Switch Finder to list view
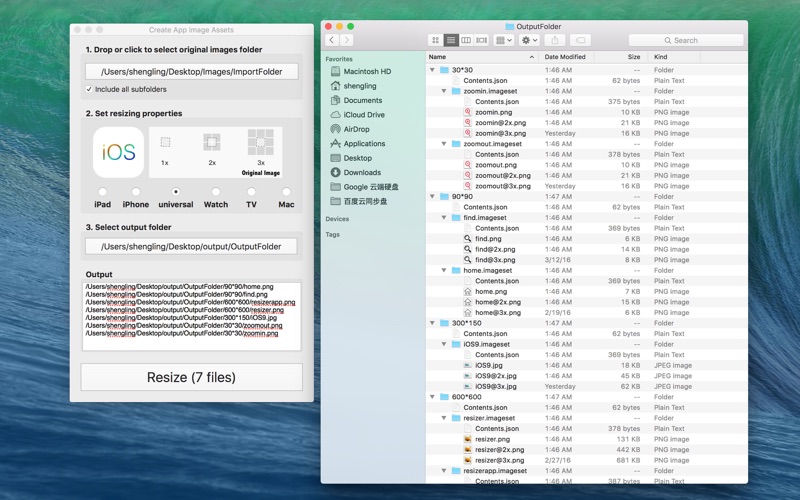 pos(451,40)
